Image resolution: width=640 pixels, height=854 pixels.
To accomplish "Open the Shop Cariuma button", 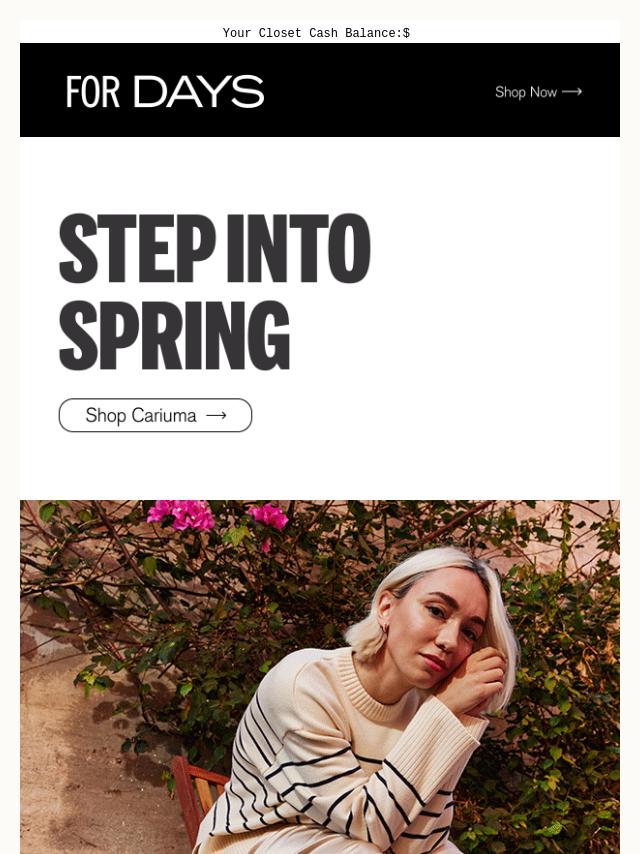I will pos(155,415).
